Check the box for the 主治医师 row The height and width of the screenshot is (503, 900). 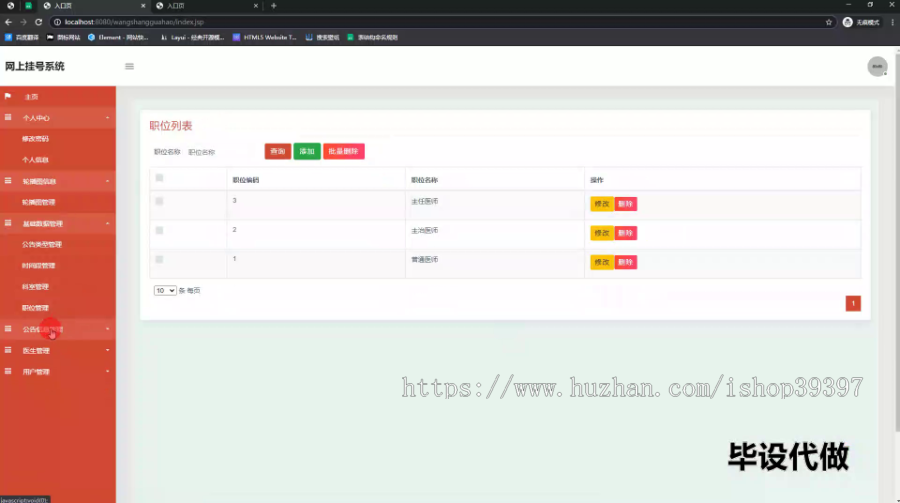point(160,230)
